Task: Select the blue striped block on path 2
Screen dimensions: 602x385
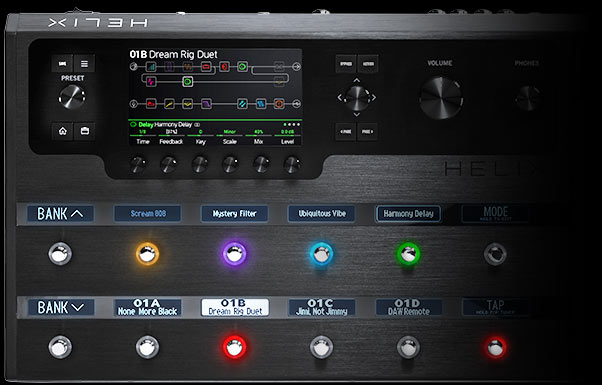Action: point(261,104)
